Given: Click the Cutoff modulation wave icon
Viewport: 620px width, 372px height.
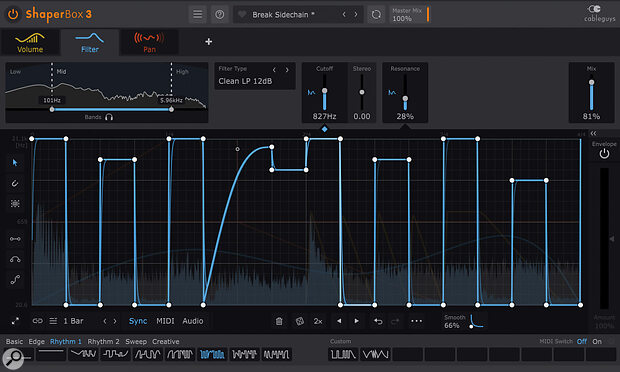Looking at the screenshot, I should tap(311, 93).
